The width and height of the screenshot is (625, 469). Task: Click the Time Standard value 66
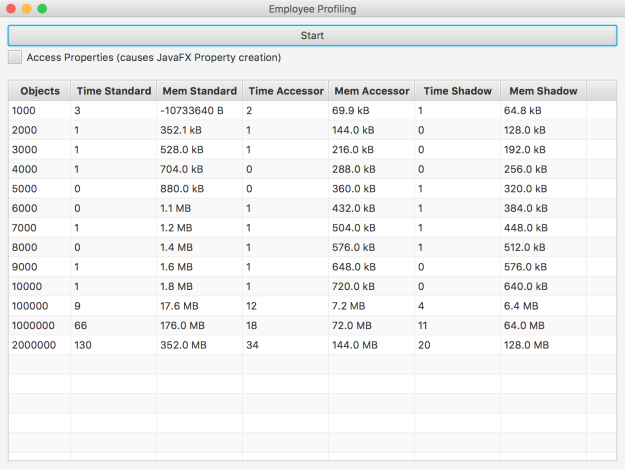coord(114,325)
